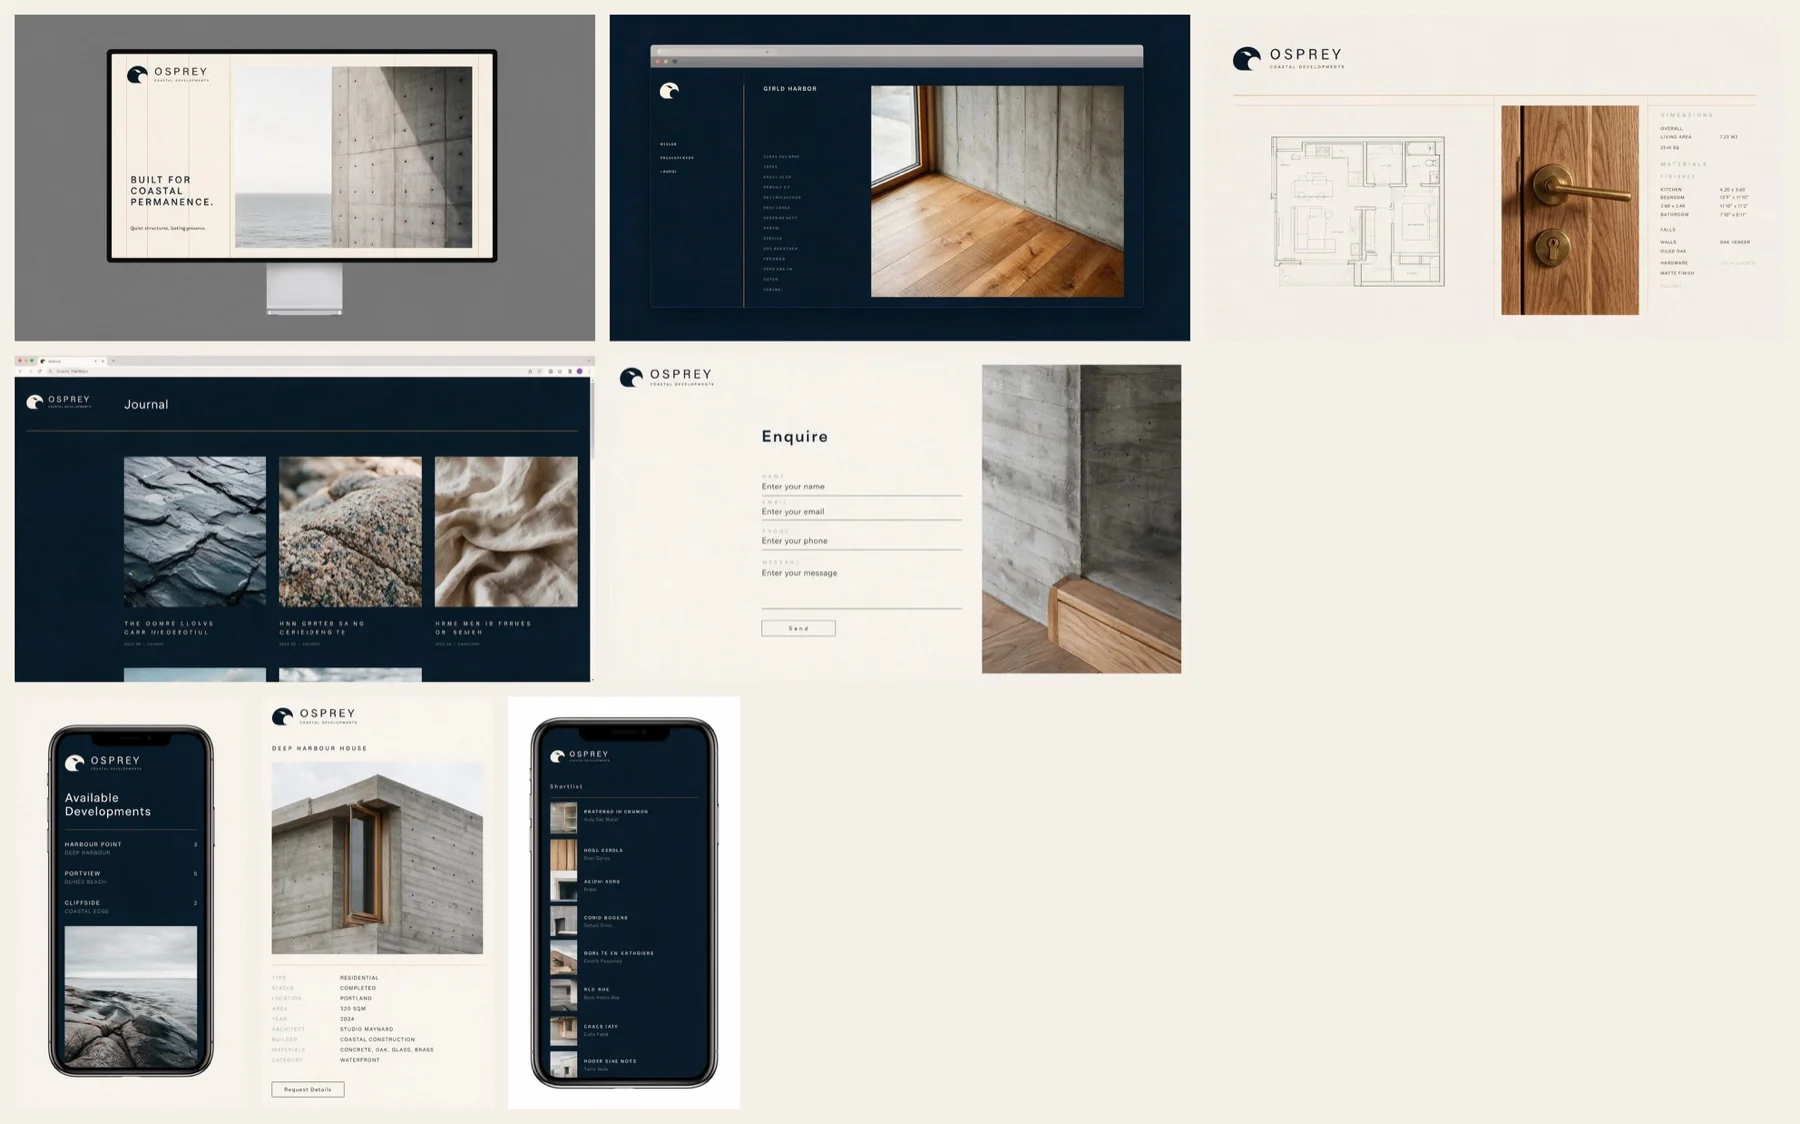1800x1124 pixels.
Task: Tap the first thumbnail in the Shortlist
Action: (564, 817)
